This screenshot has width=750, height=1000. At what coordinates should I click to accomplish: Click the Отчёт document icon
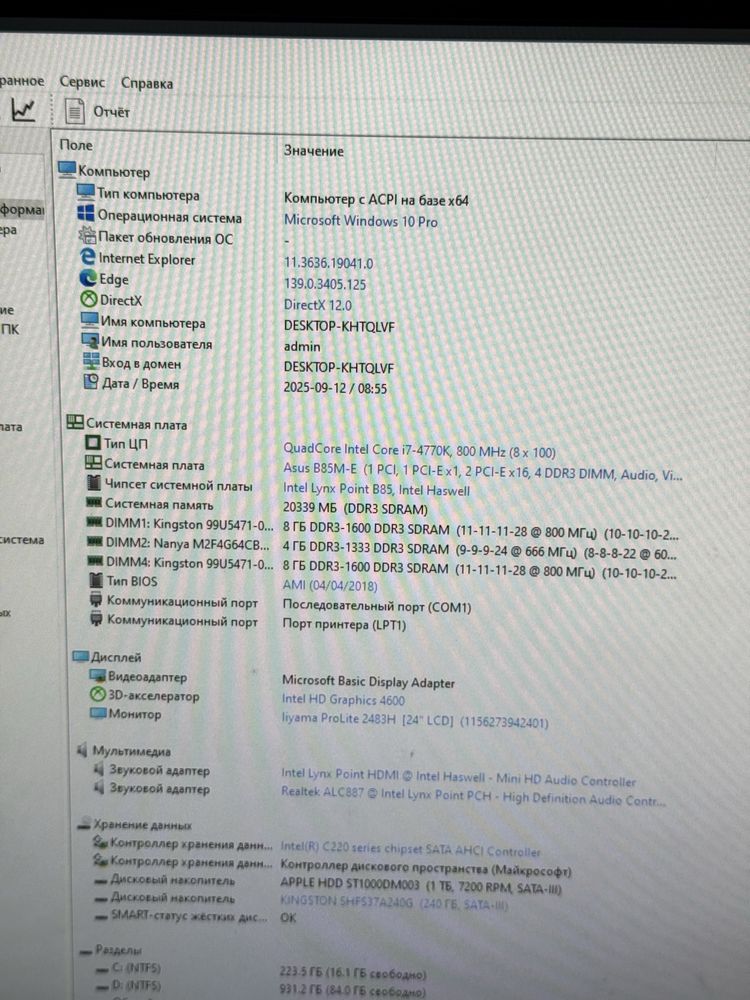pos(75,111)
